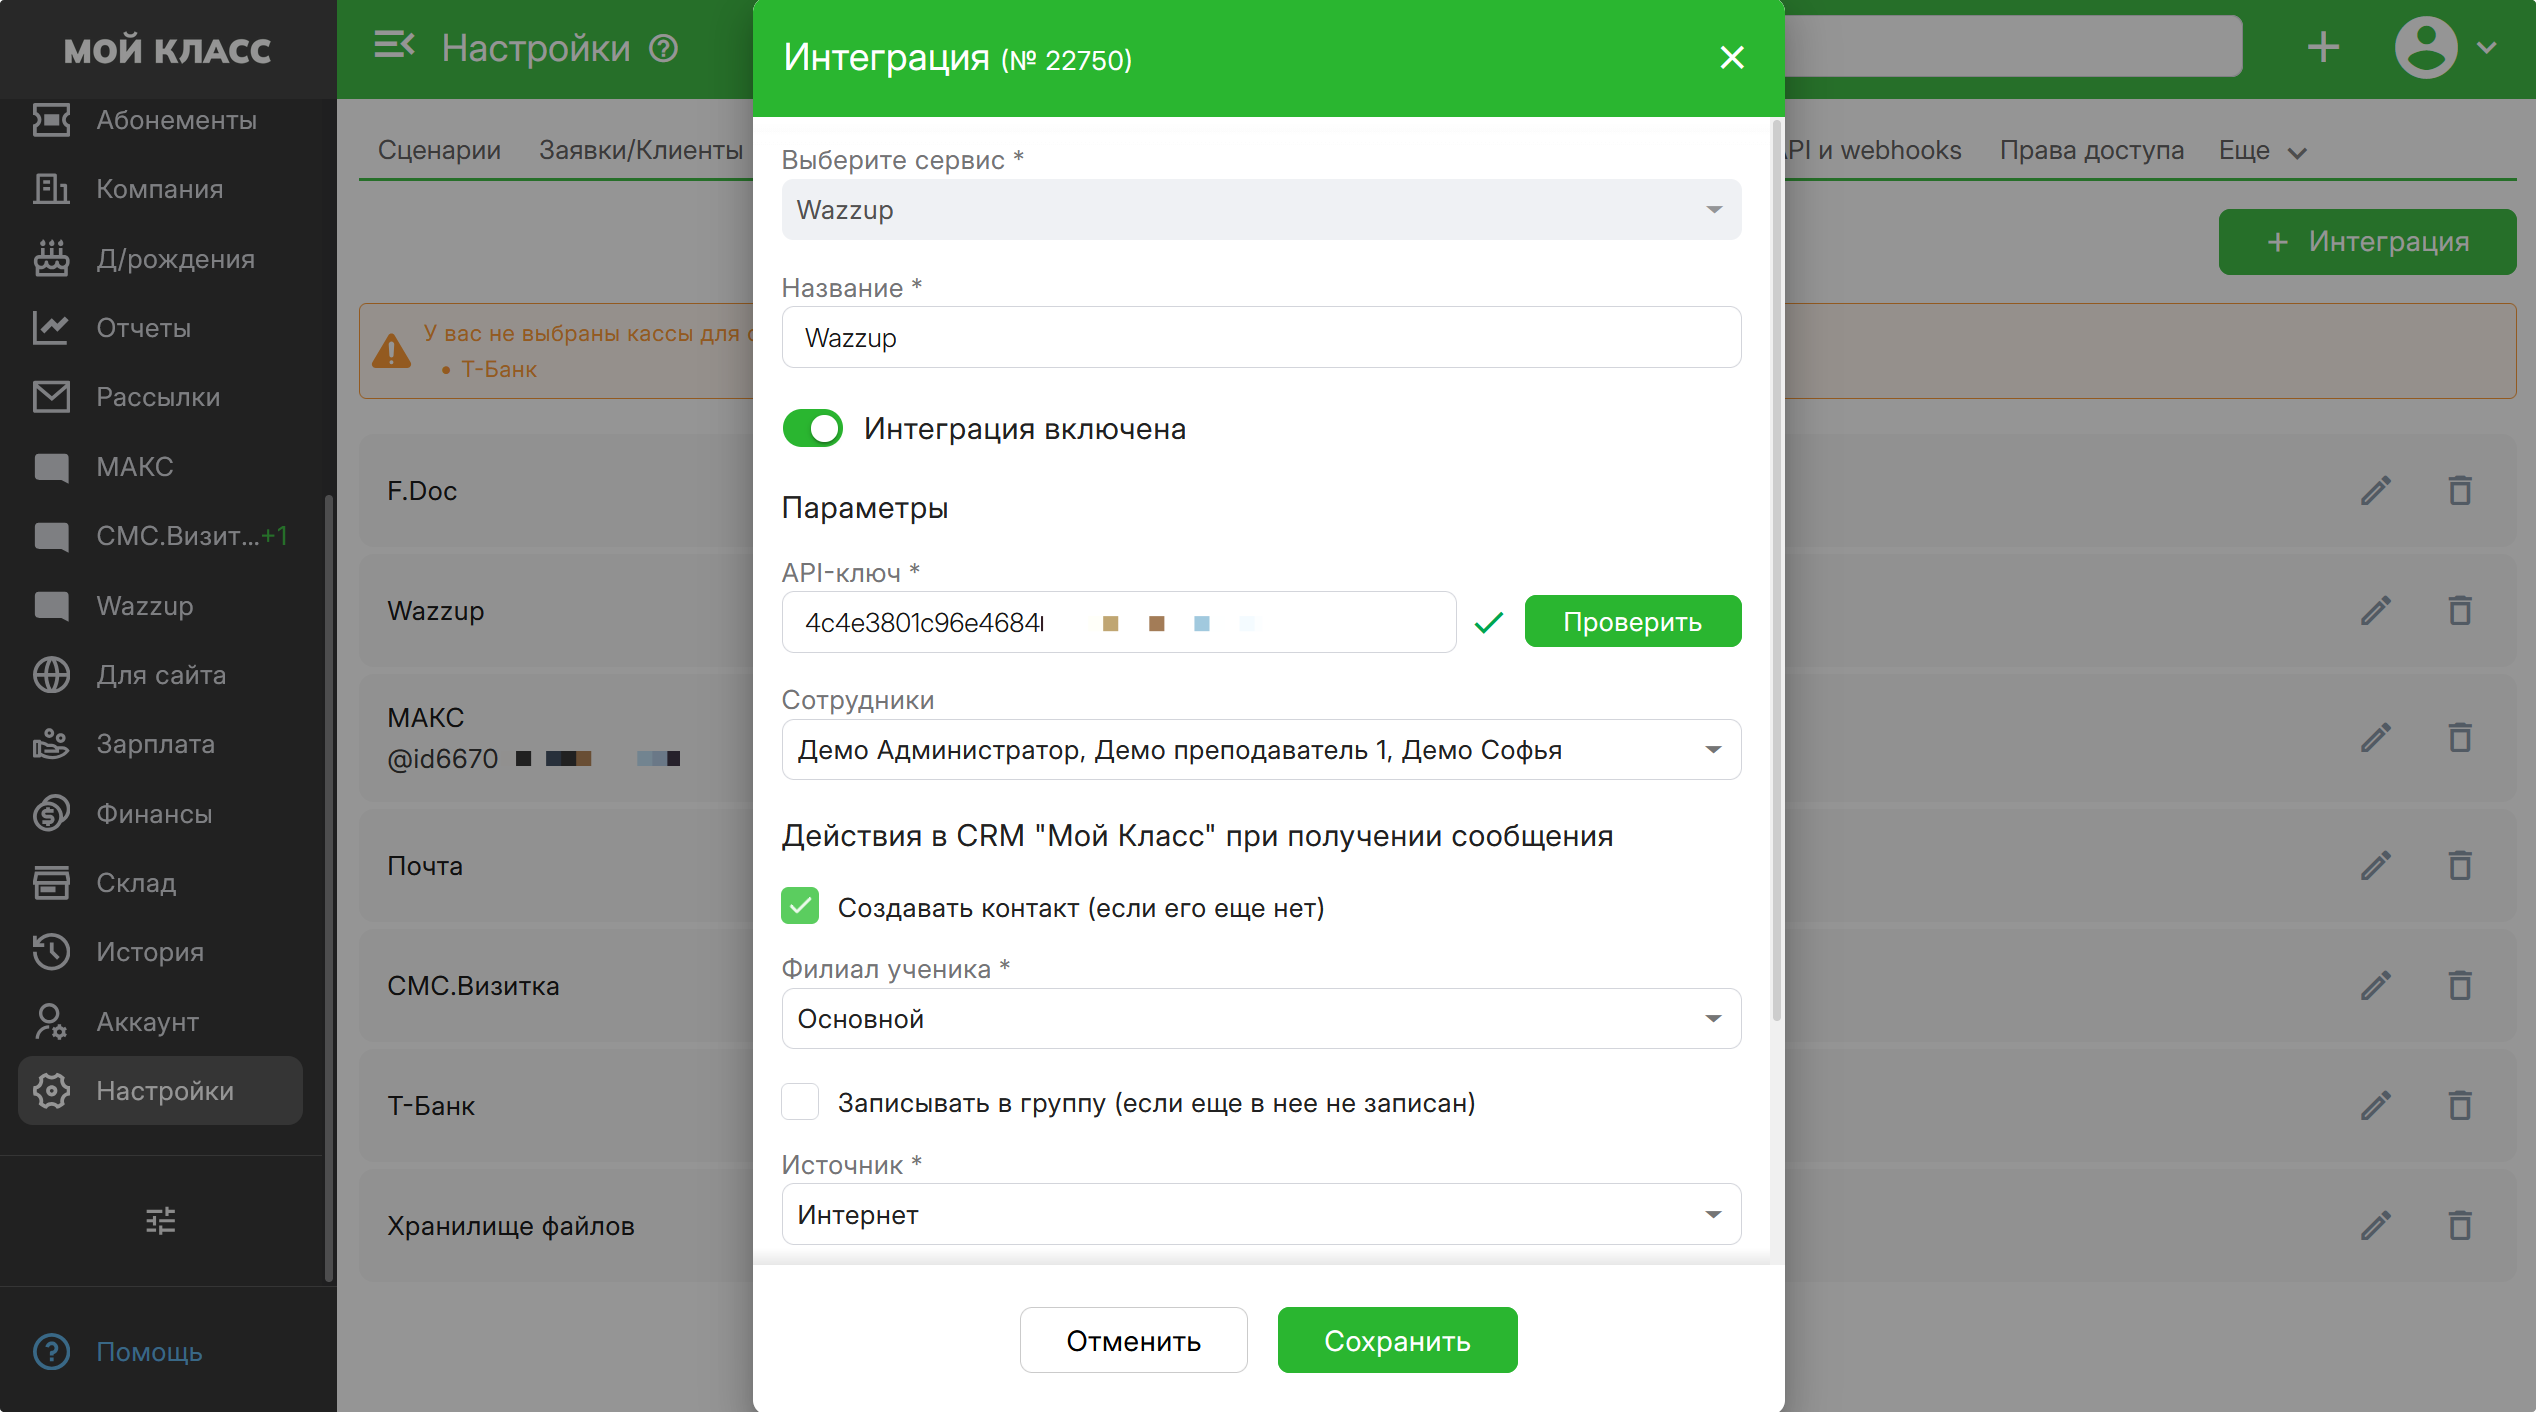2536x1412 pixels.
Task: Open Д/рождения birthday cake icon
Action: point(51,258)
